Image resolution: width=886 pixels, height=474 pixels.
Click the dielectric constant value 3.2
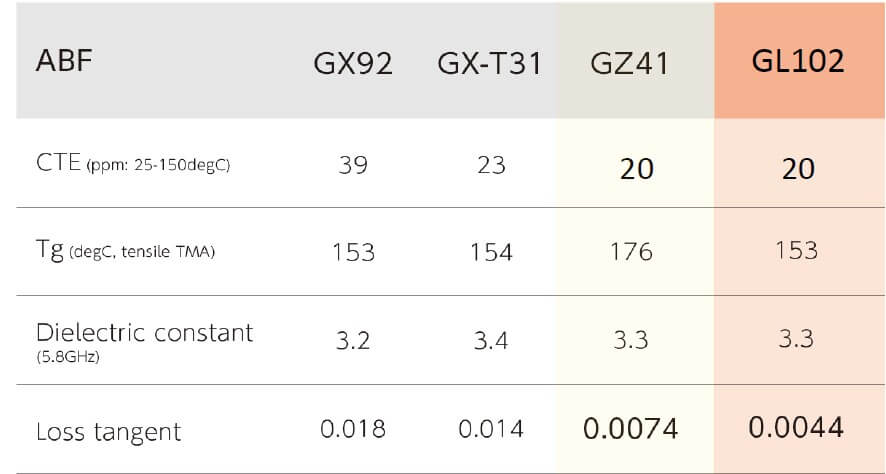[x=353, y=340]
